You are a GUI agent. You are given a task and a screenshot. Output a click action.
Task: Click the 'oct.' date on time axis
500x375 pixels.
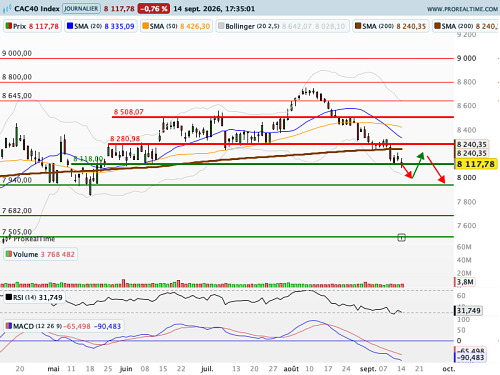pyautogui.click(x=449, y=369)
